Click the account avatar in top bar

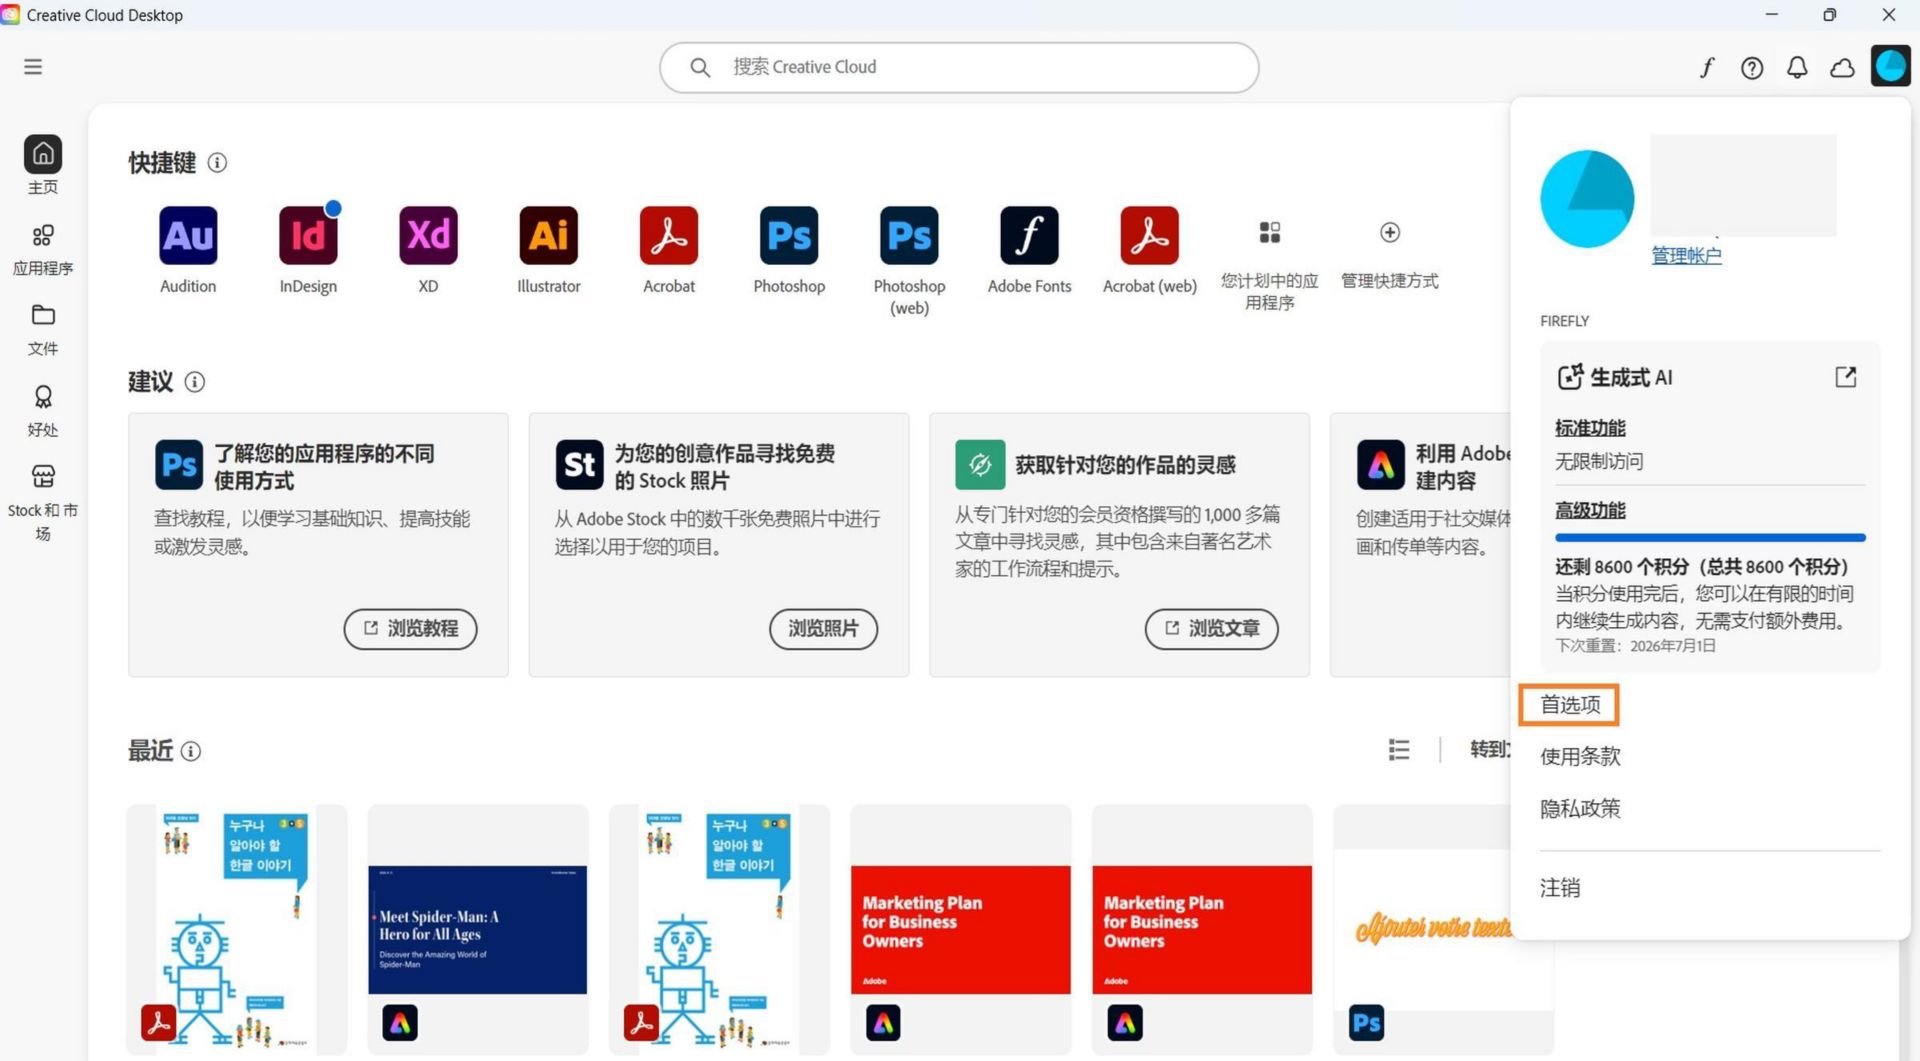coord(1890,66)
